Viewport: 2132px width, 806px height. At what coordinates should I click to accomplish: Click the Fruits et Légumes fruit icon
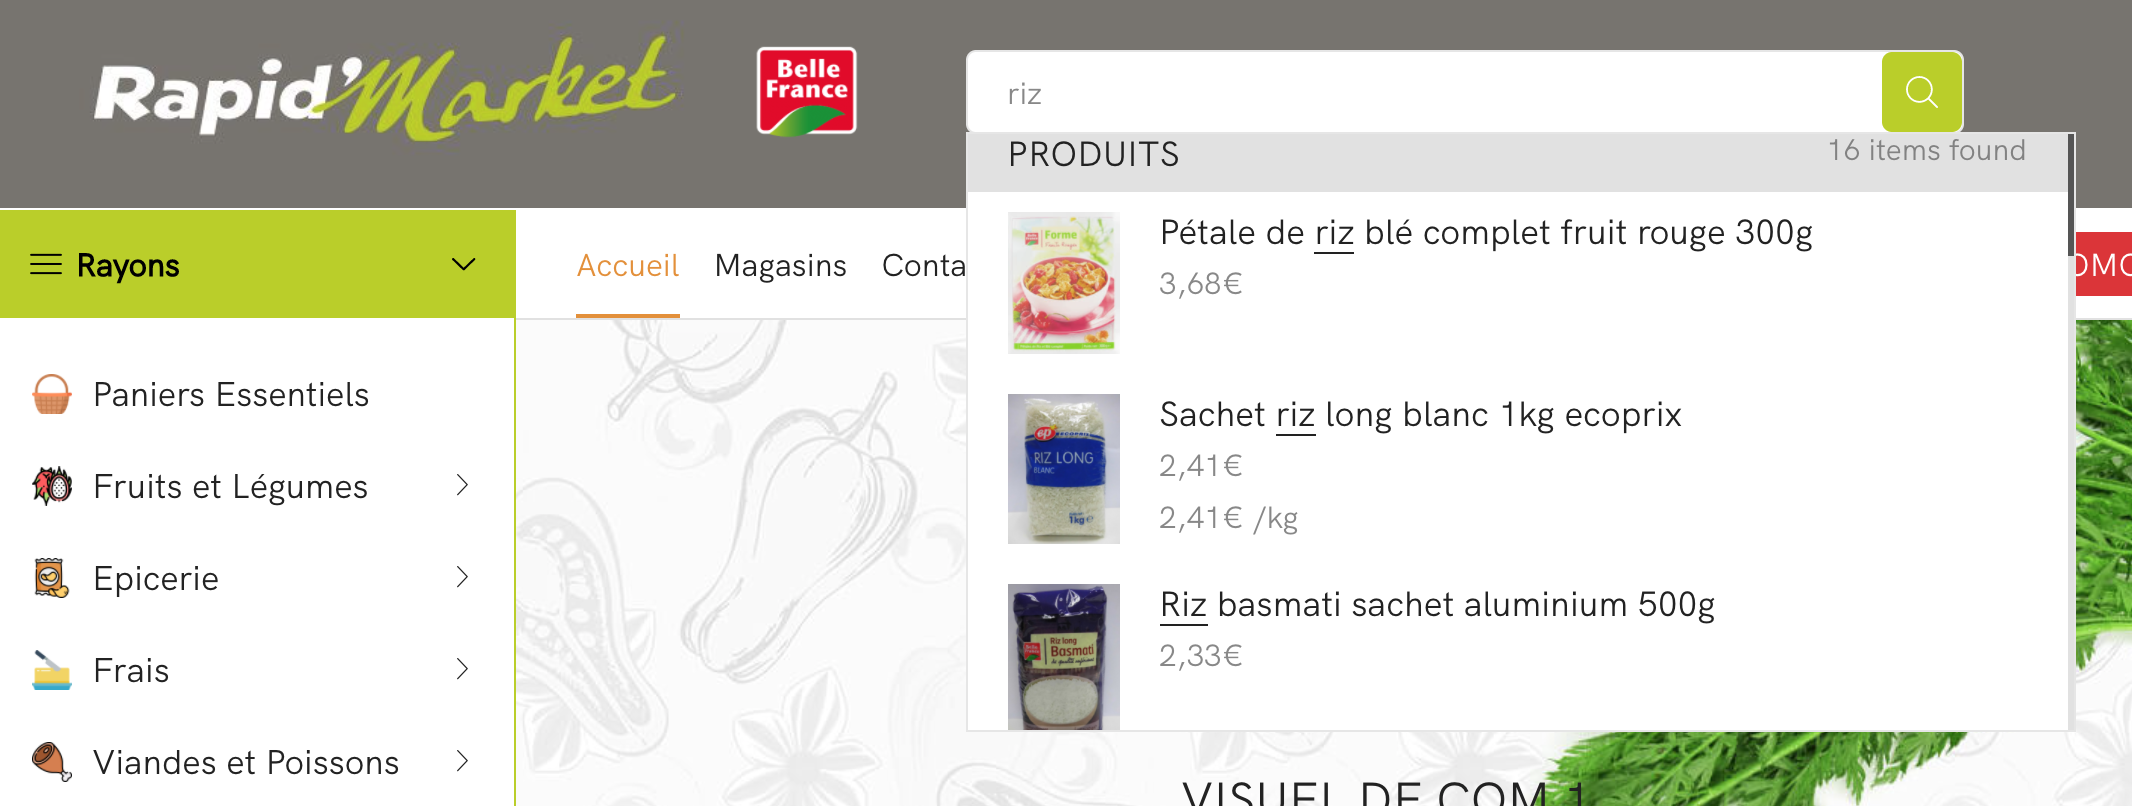coord(51,486)
